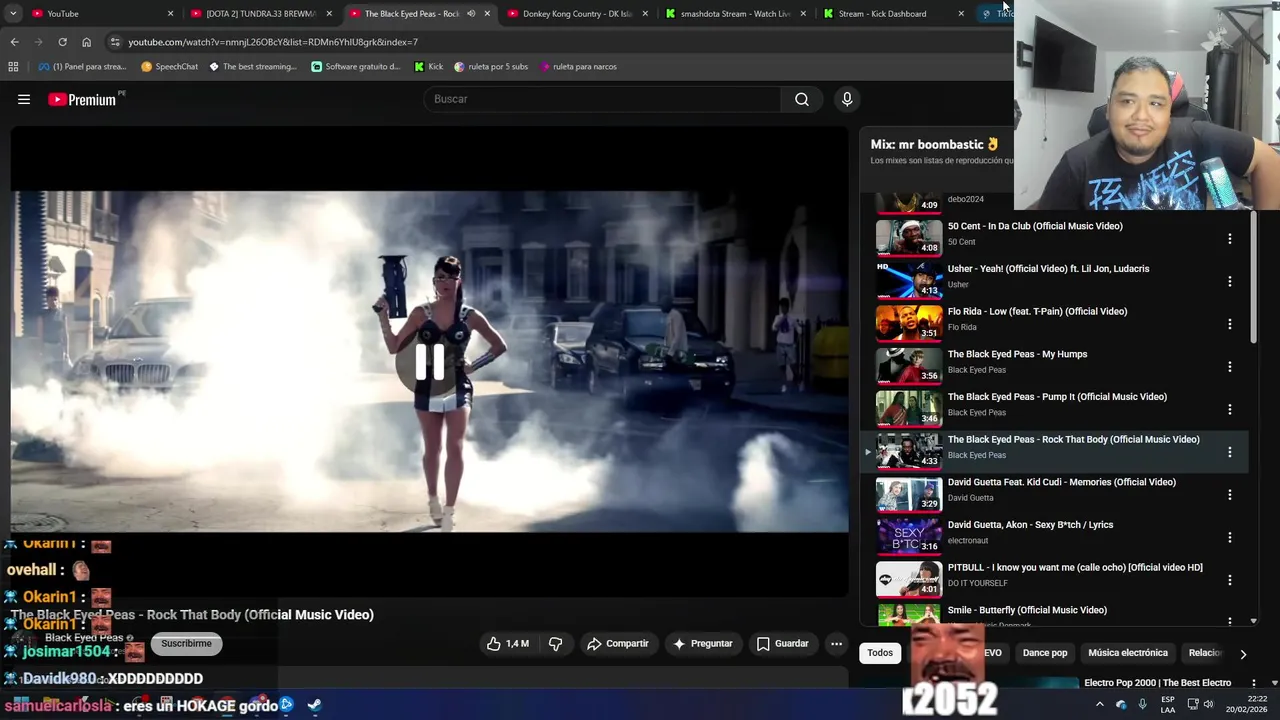1280x720 pixels.
Task: Click Black Eyed Peas channel name below video
Action: tap(84, 638)
